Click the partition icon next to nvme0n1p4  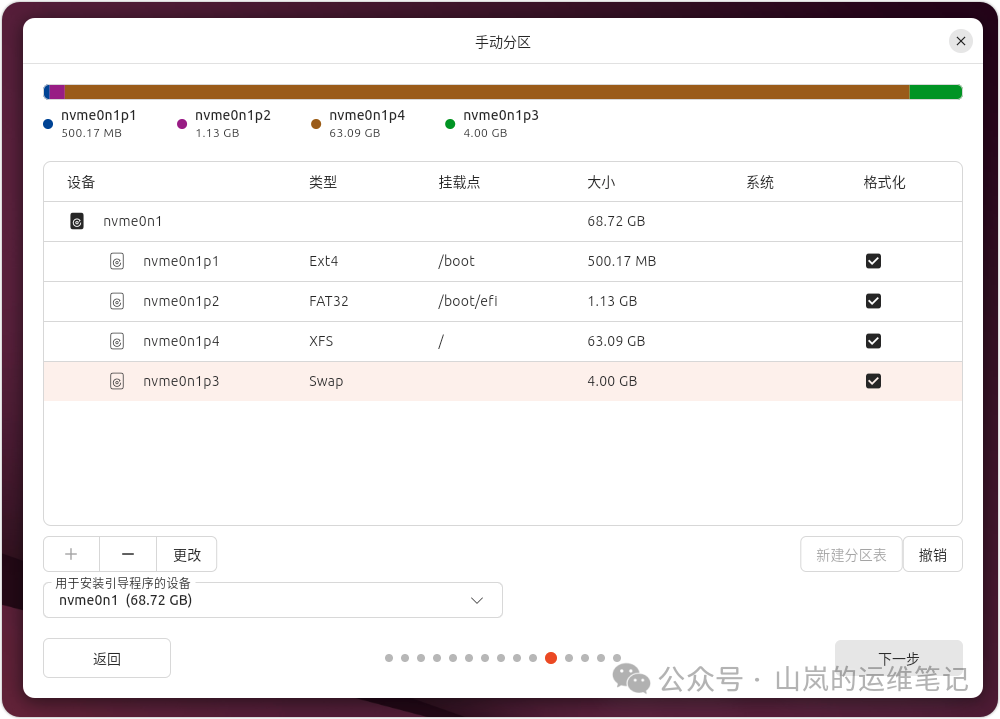click(117, 341)
